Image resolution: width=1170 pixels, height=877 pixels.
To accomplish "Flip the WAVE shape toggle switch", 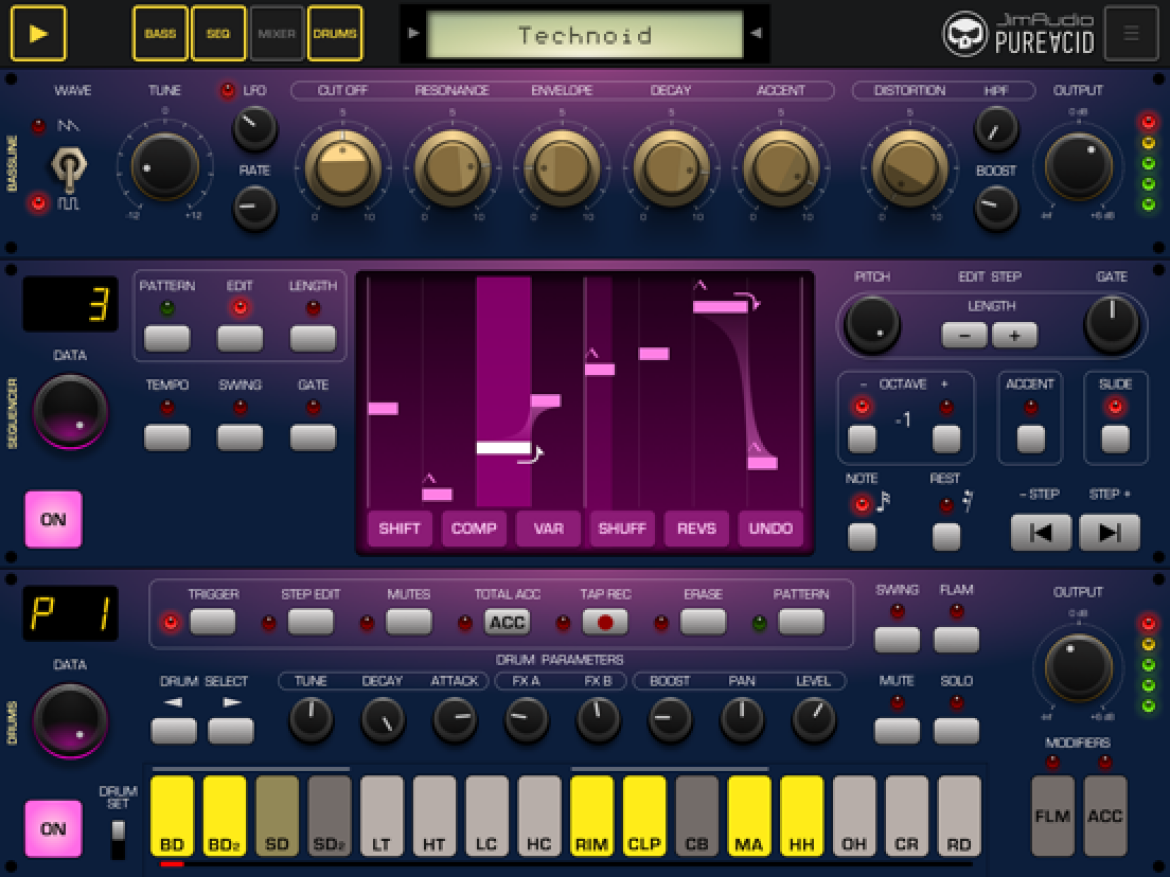I will click(x=68, y=167).
